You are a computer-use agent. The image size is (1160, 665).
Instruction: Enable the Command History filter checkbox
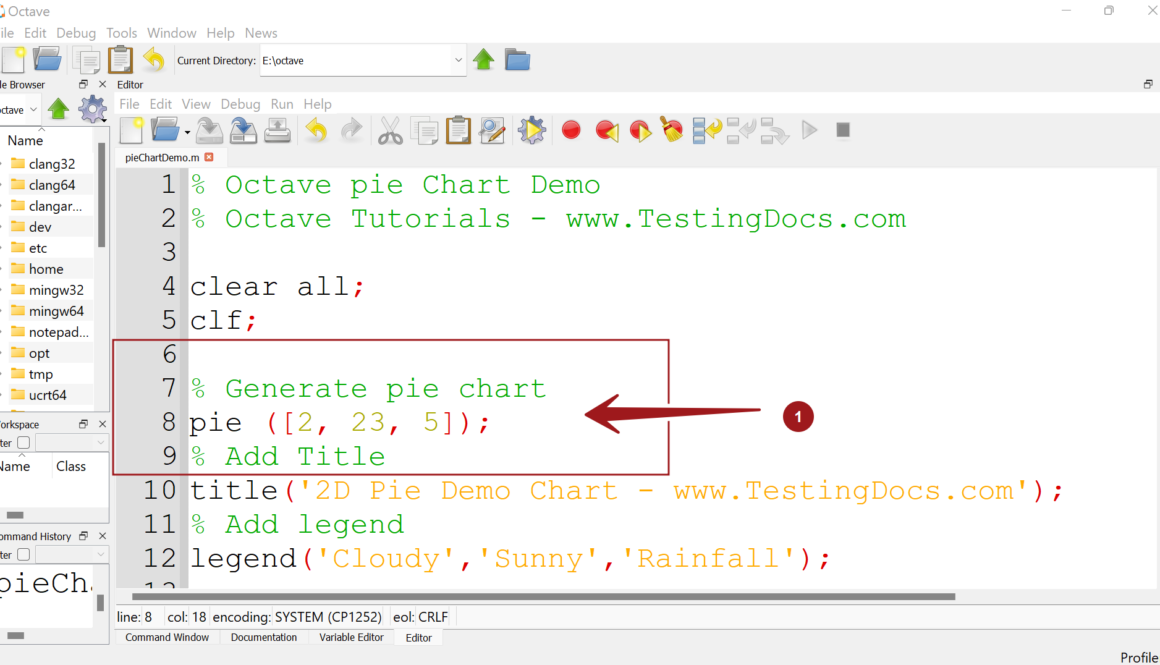click(x=23, y=554)
